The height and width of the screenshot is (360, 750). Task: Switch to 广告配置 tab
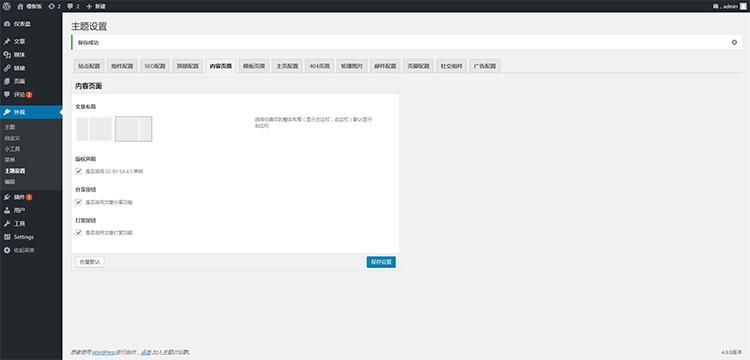coord(485,66)
